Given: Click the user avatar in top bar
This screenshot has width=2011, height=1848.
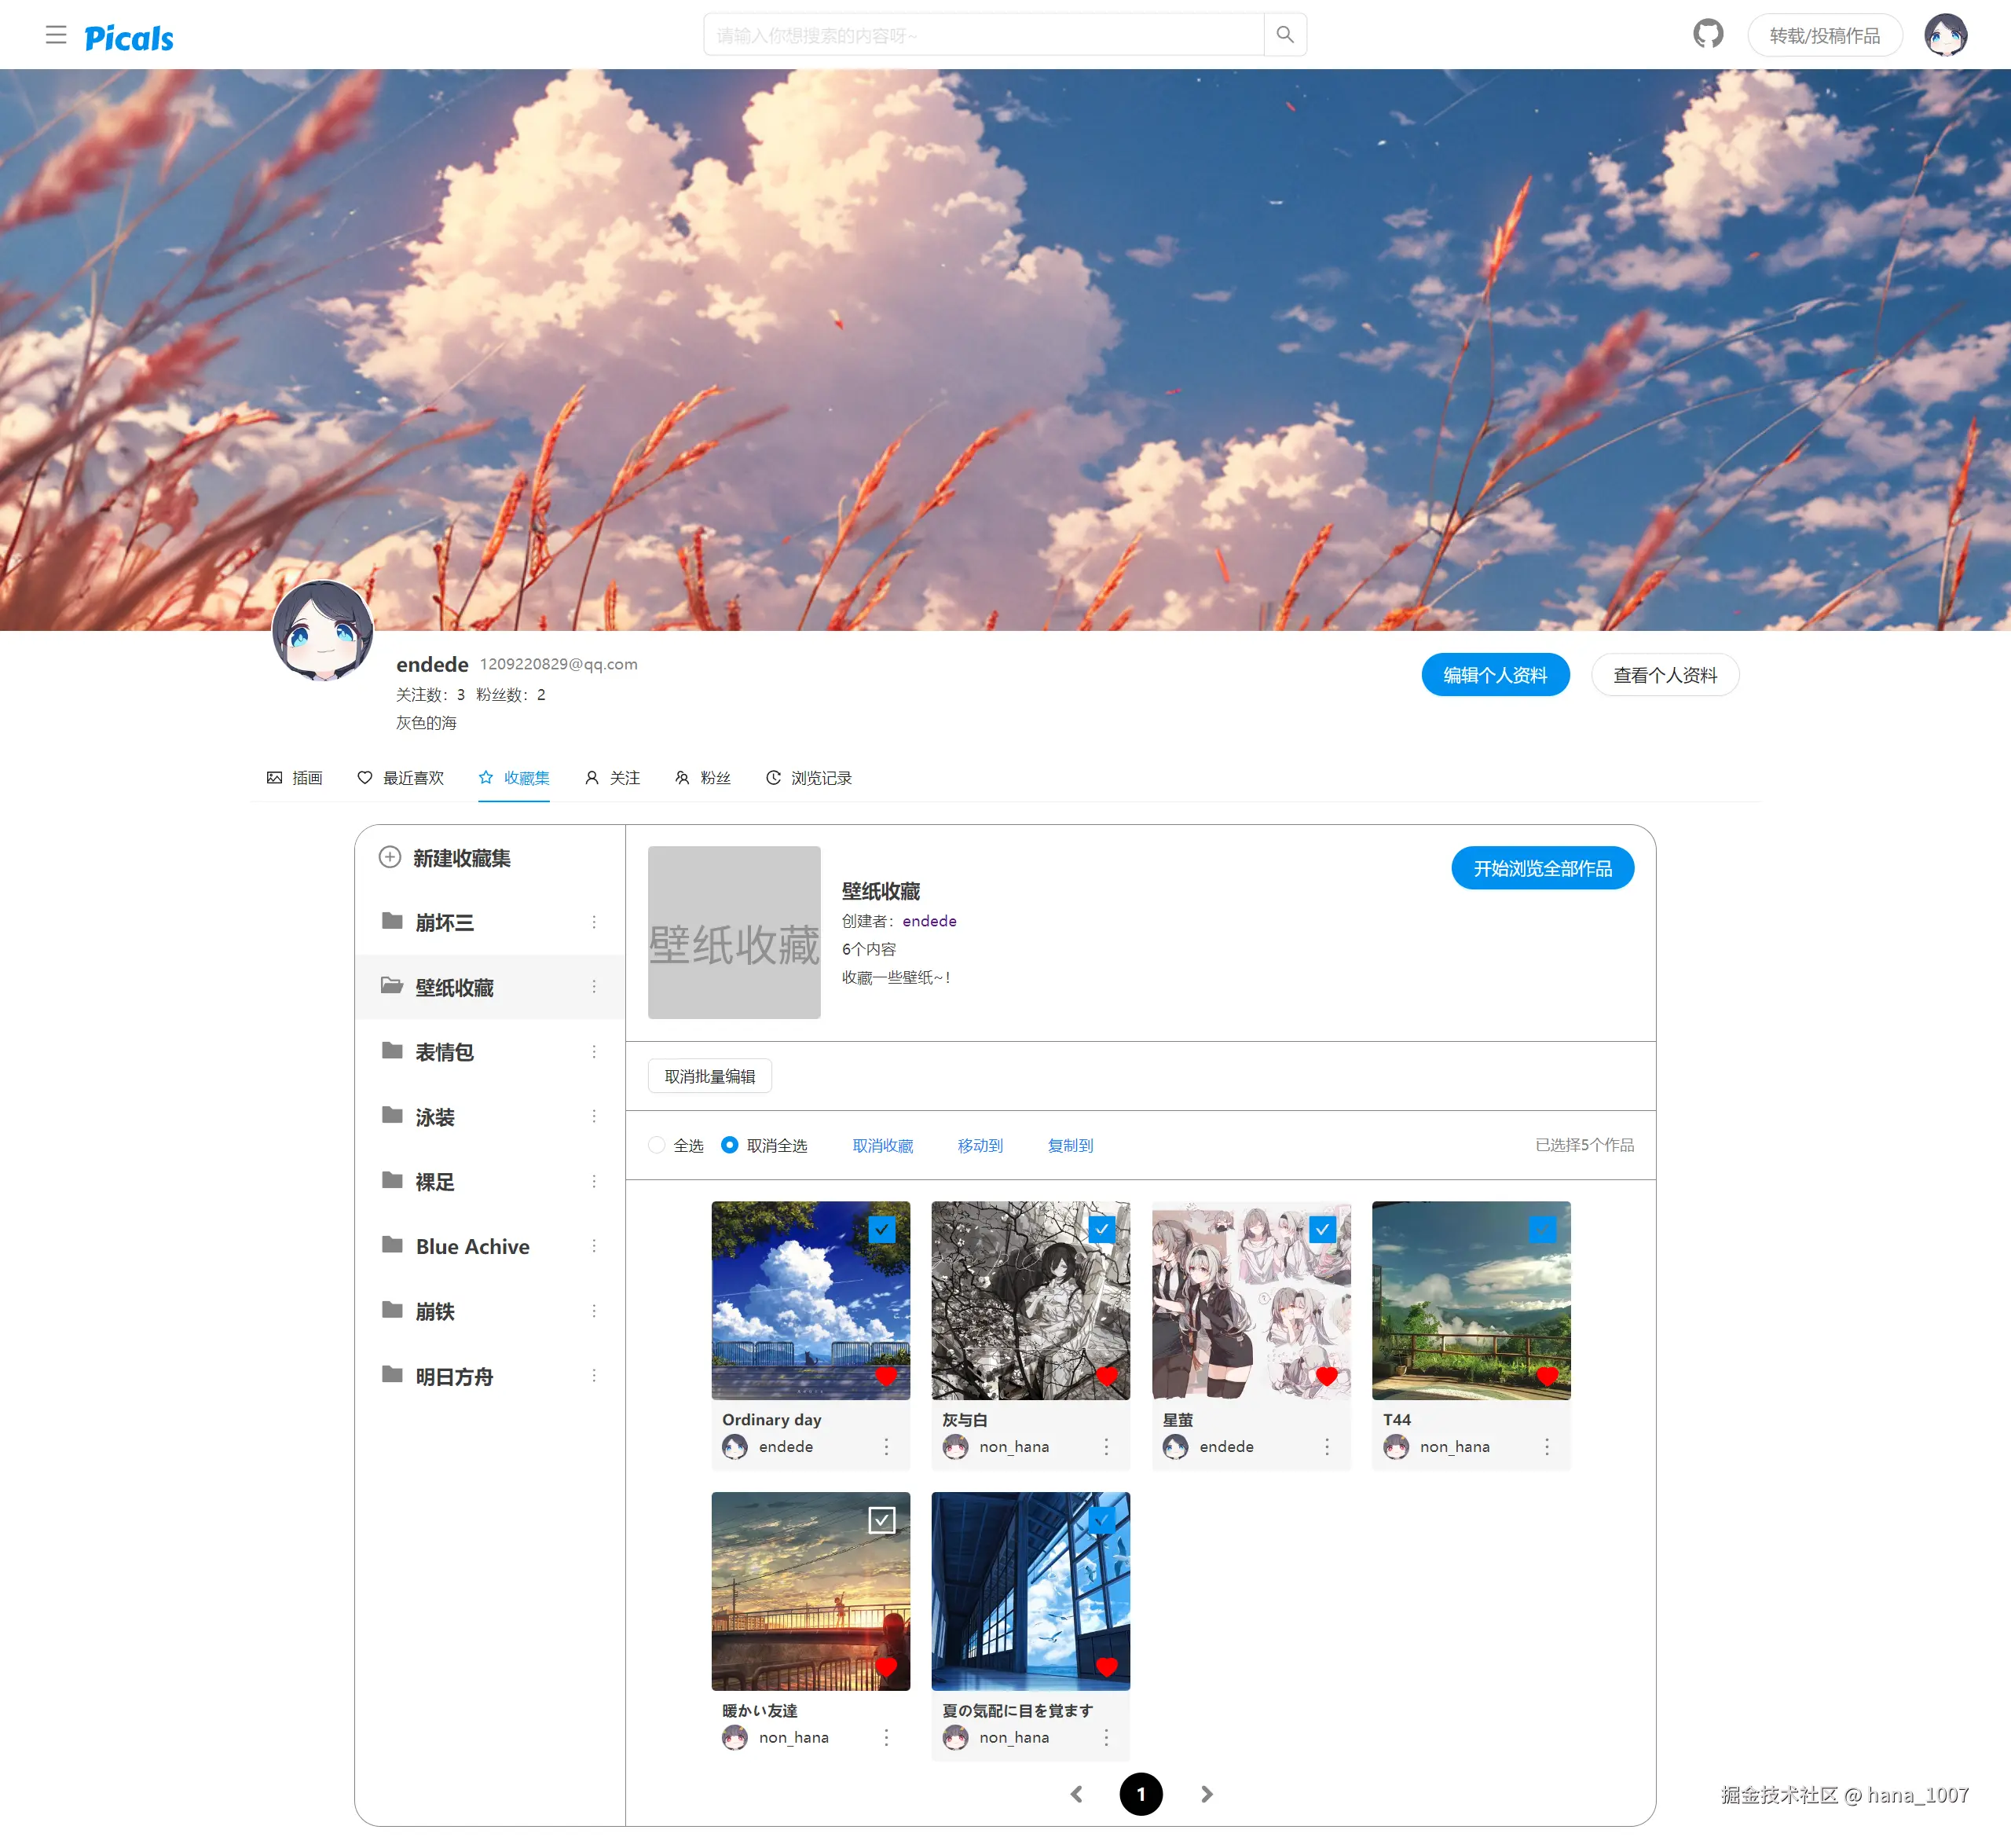Looking at the screenshot, I should point(1945,35).
